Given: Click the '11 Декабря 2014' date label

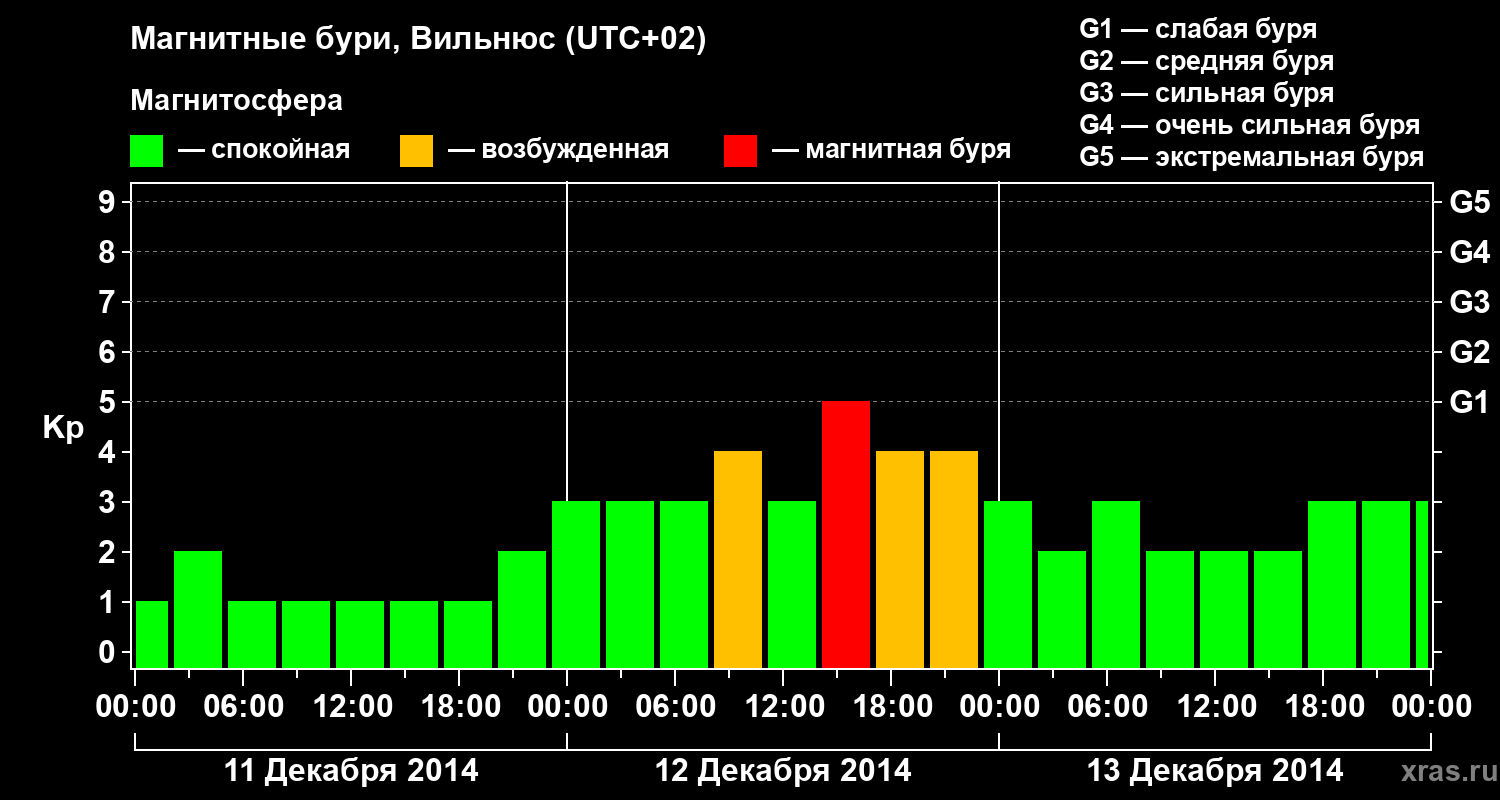Looking at the screenshot, I should [x=351, y=771].
